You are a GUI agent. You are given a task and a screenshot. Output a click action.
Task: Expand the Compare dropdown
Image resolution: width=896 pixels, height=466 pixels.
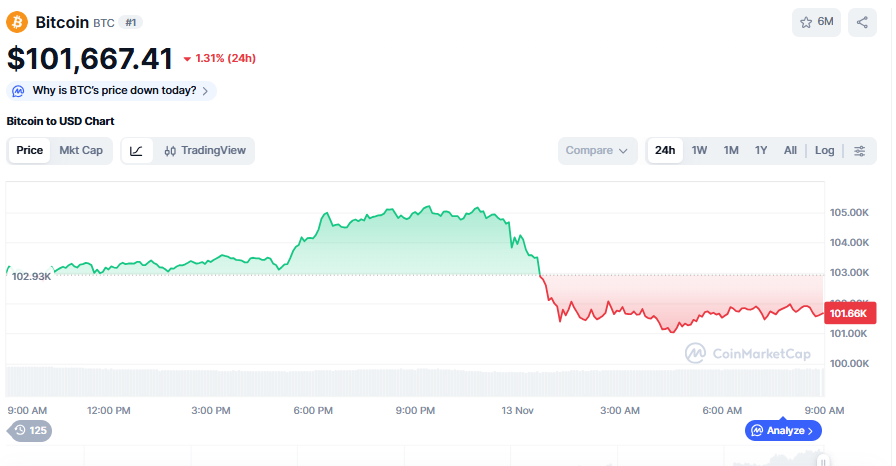[597, 151]
